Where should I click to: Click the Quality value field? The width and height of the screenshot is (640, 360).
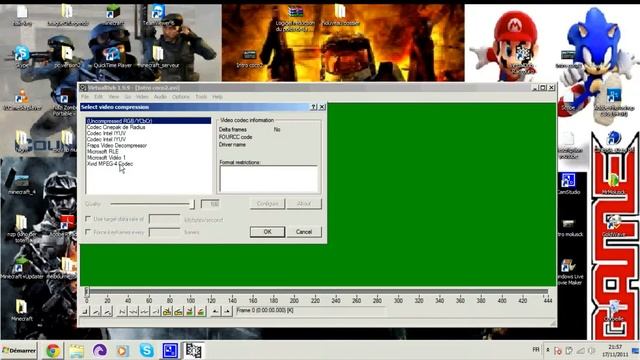coord(210,204)
